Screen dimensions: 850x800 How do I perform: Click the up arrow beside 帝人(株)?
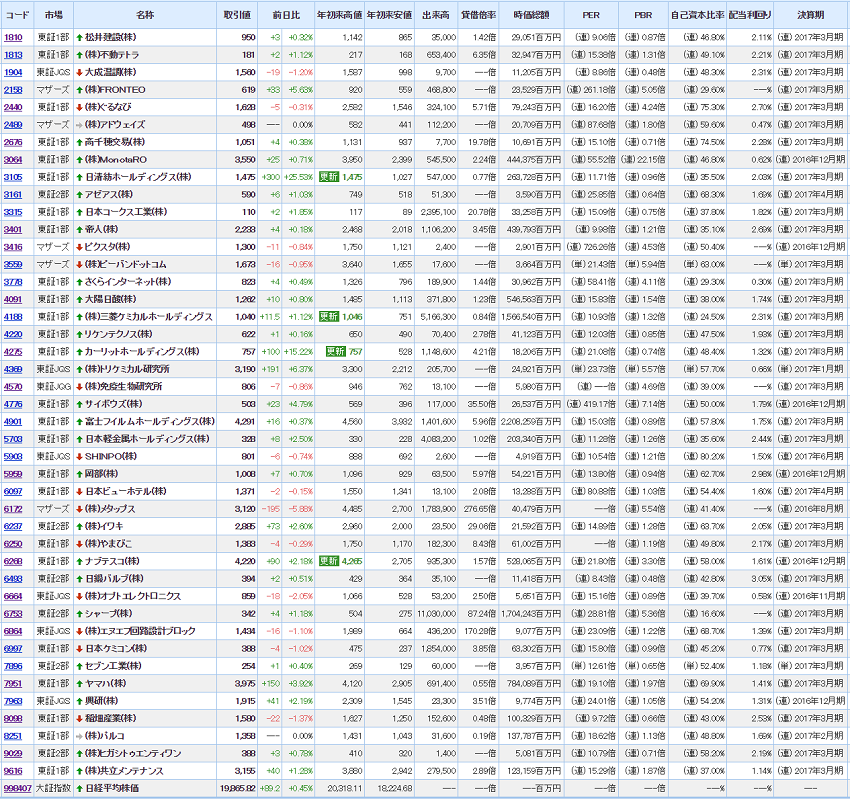[x=79, y=230]
